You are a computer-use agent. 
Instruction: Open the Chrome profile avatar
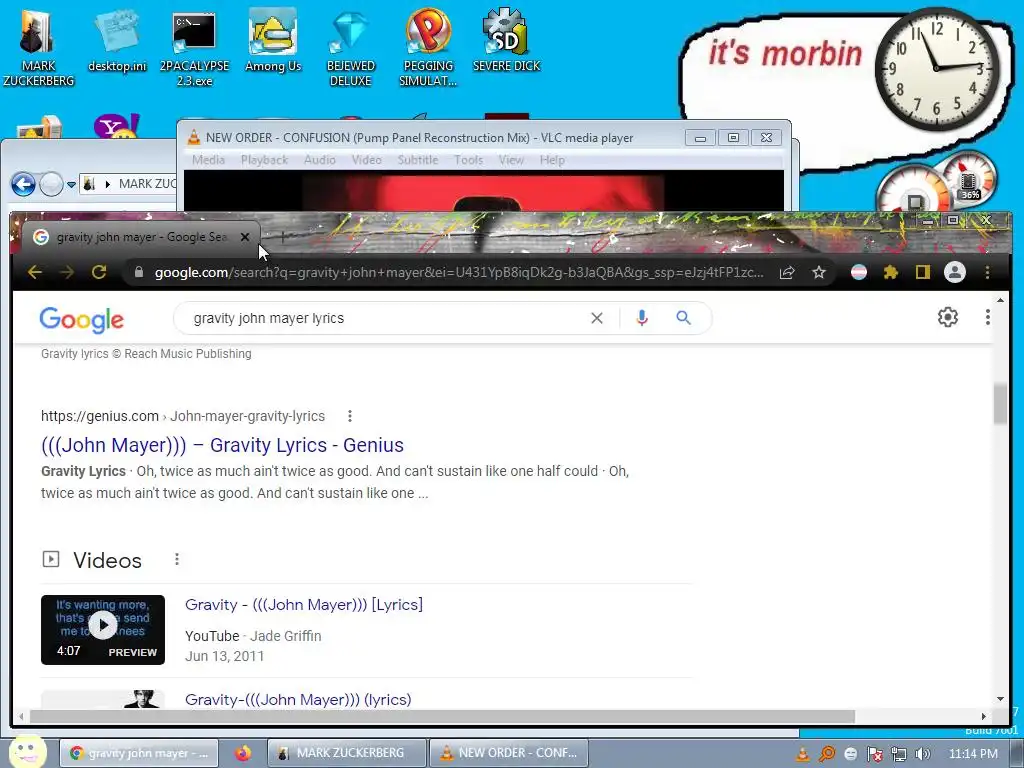(955, 272)
